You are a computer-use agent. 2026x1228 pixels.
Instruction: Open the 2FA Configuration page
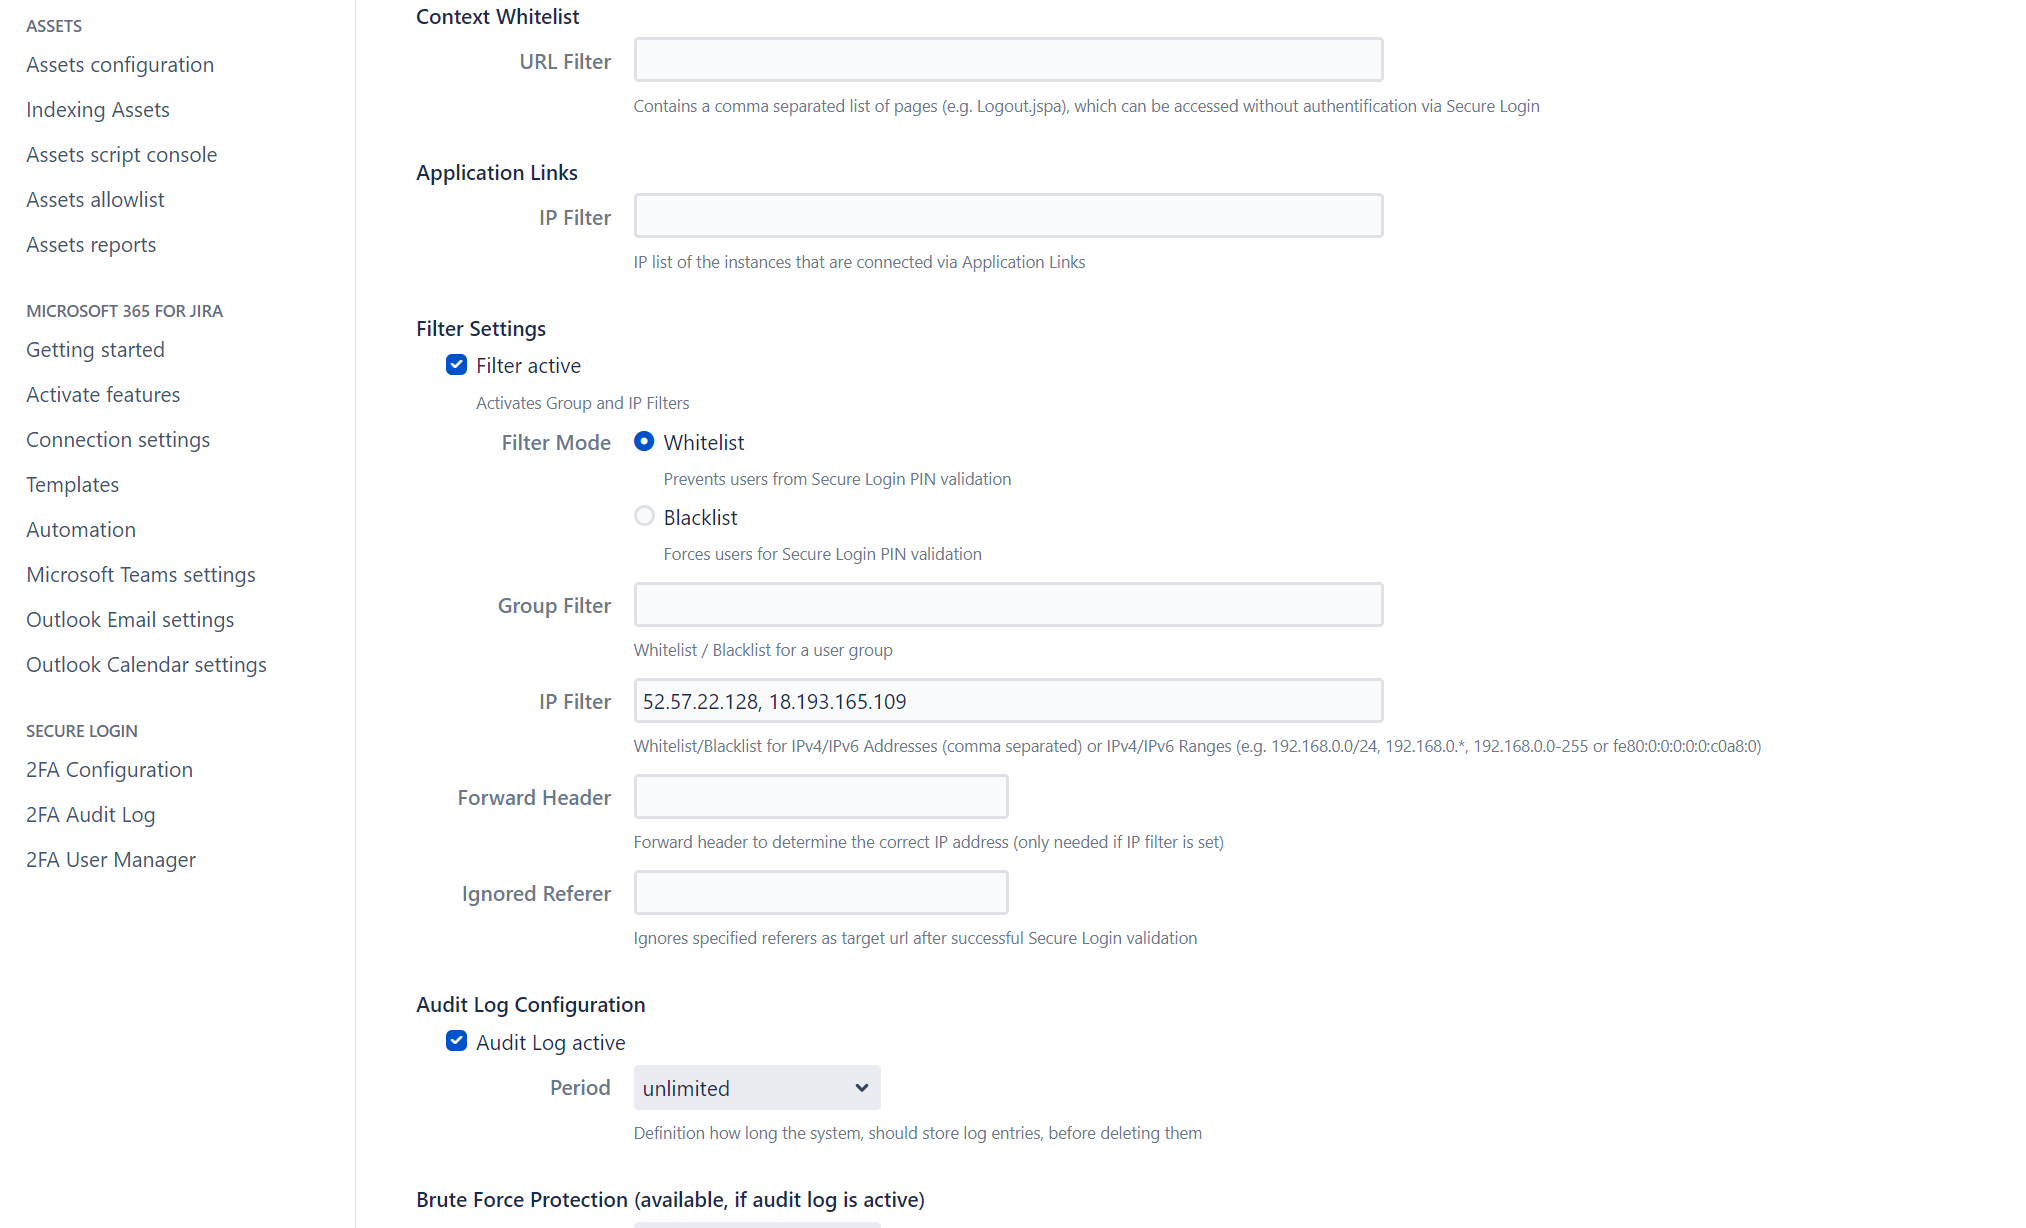[109, 770]
